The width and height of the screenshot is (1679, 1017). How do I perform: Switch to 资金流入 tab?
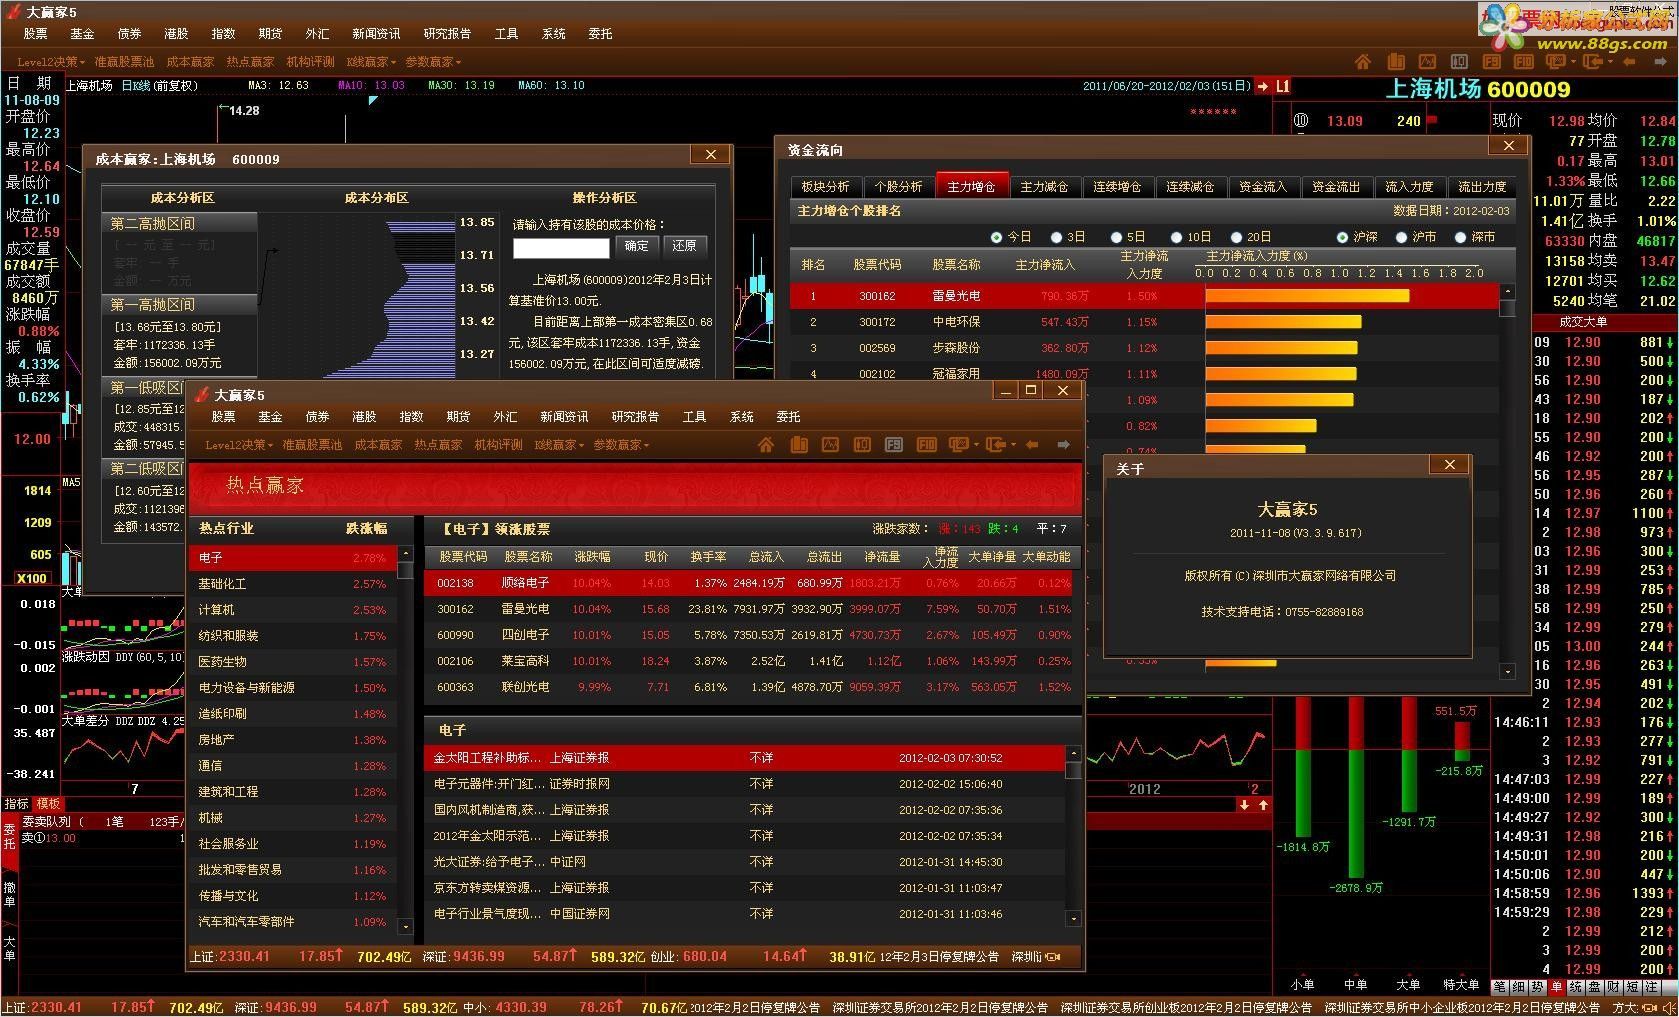coord(1263,187)
